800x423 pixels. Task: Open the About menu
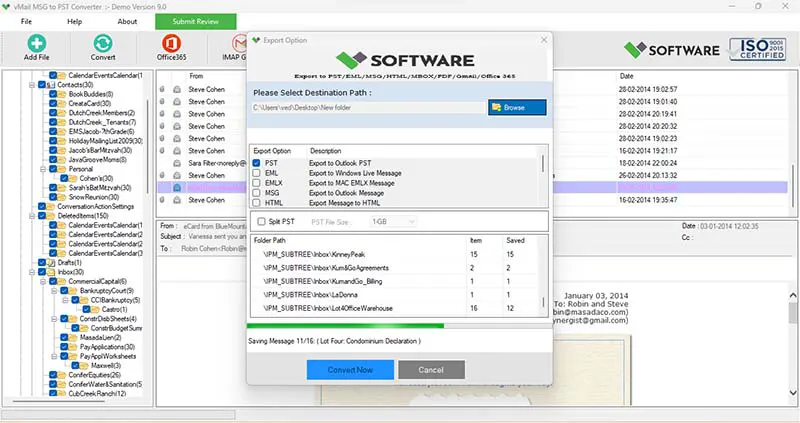(x=127, y=21)
